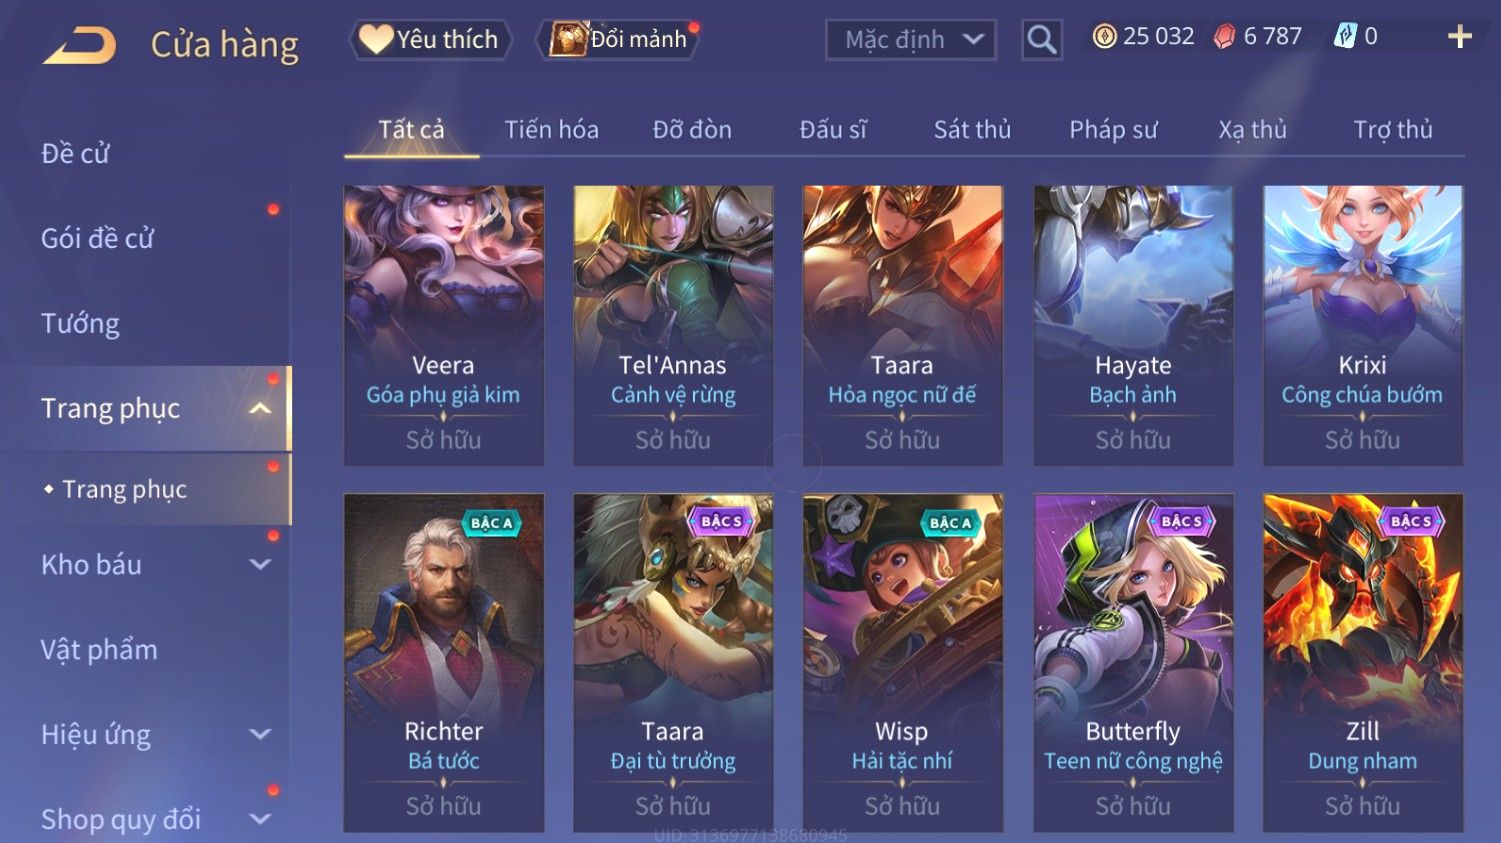
Task: Open Yêu thích heart favorites
Action: [x=430, y=39]
